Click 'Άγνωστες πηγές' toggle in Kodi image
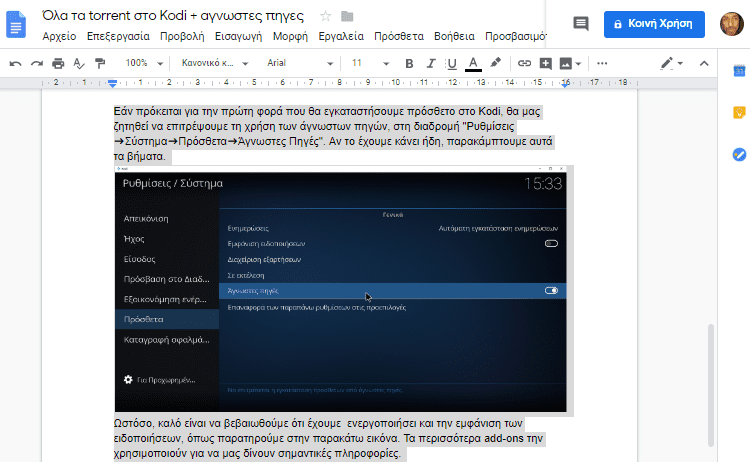This screenshot has width=750, height=462. 551,290
